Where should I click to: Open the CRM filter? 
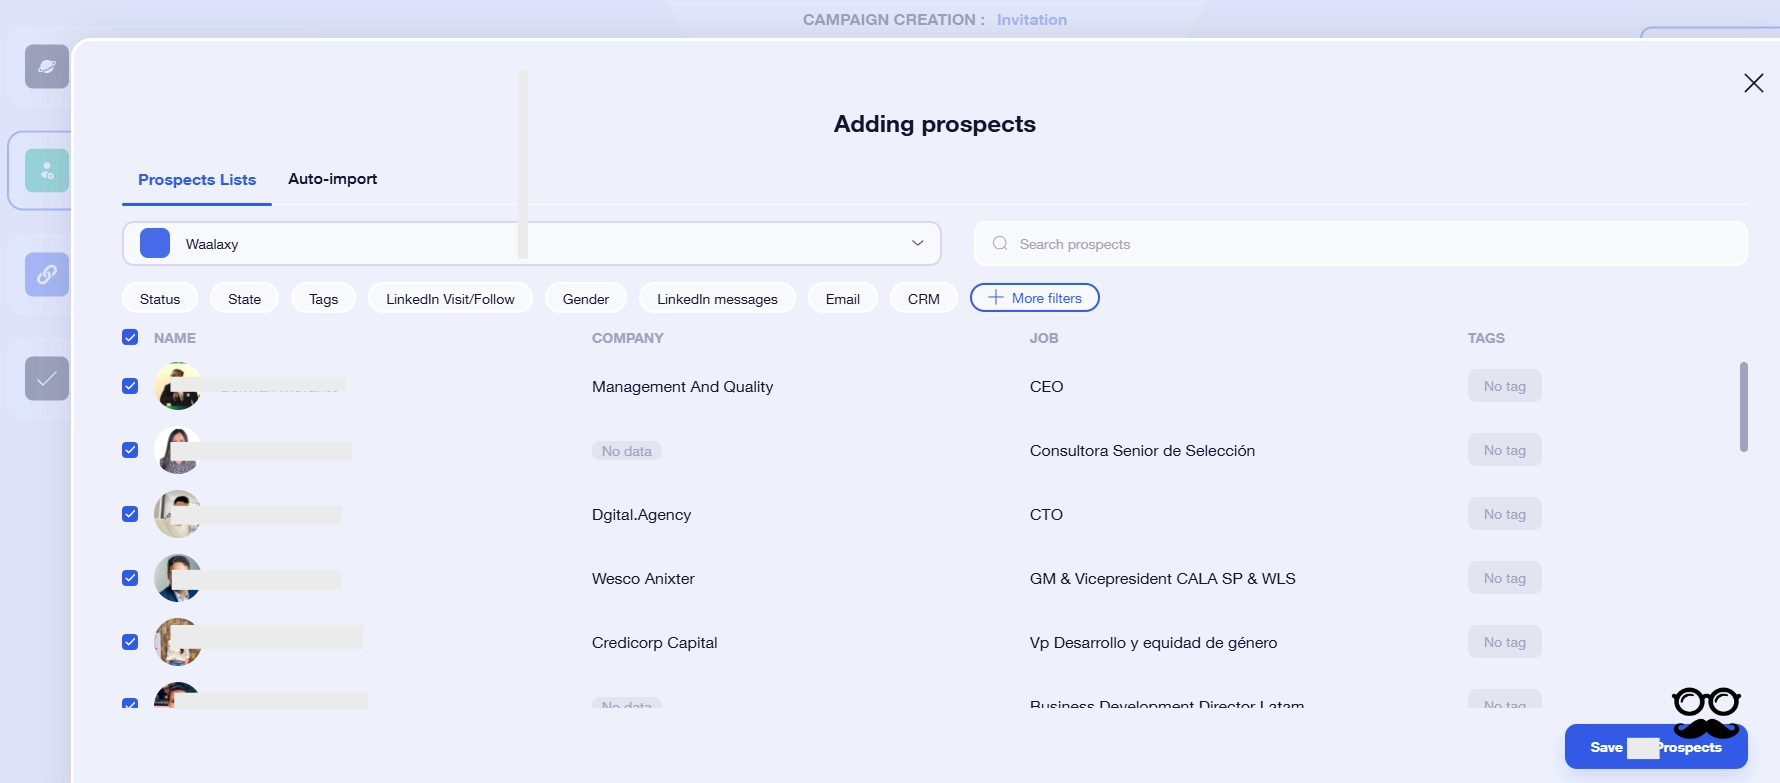point(924,299)
